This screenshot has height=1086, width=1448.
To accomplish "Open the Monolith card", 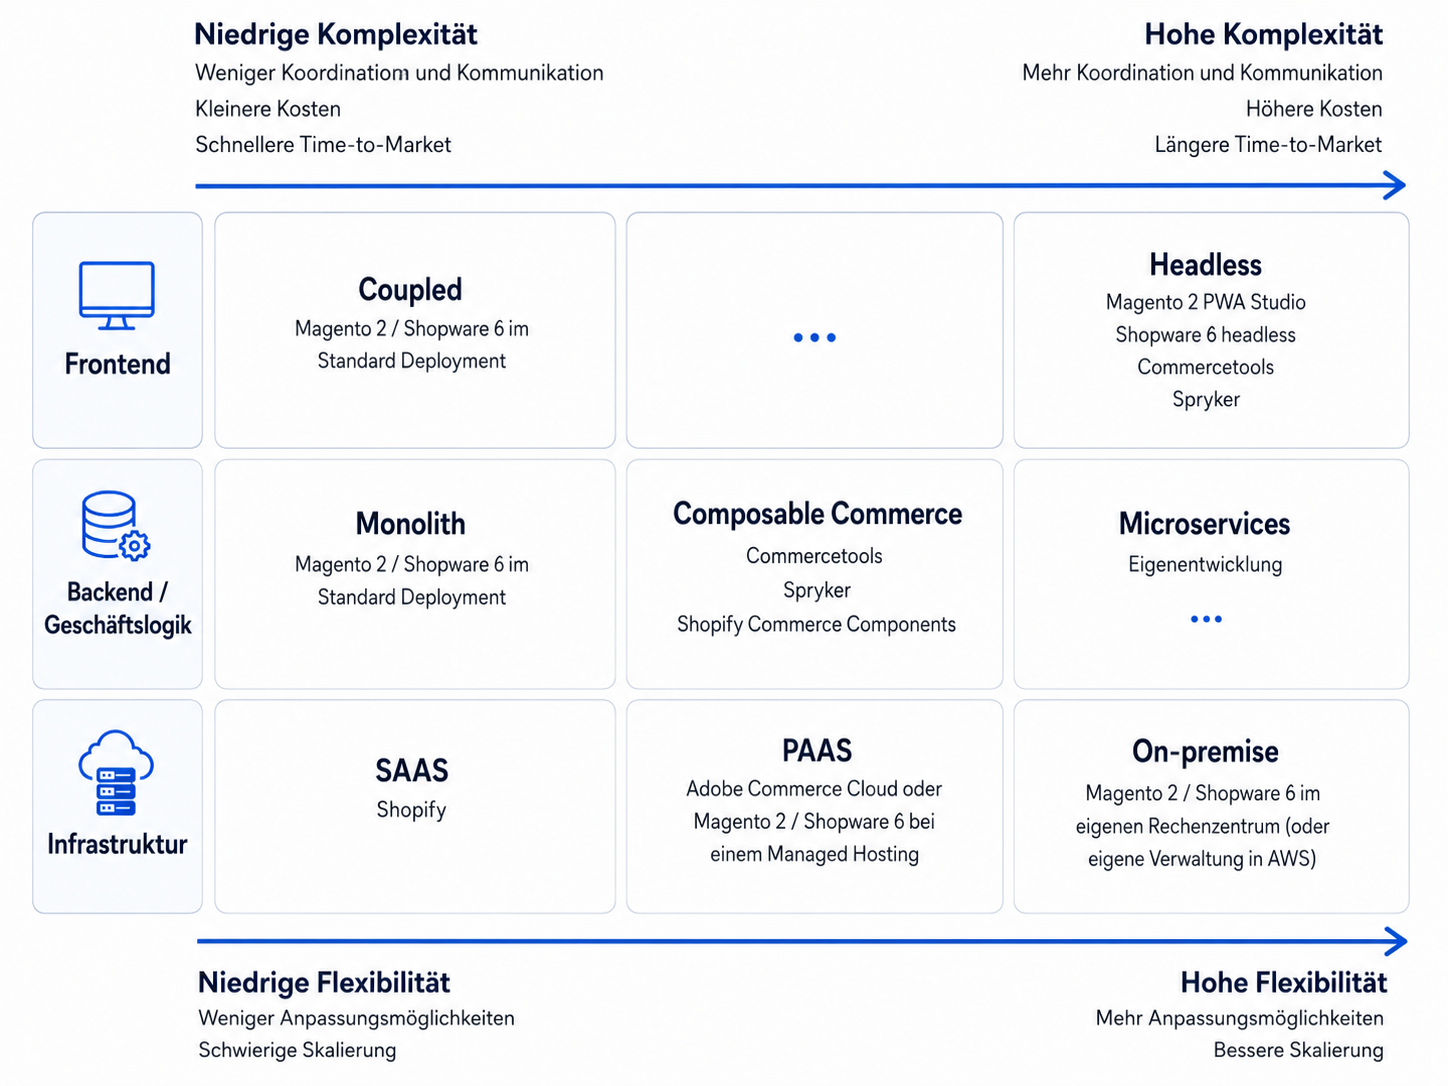I will [415, 574].
